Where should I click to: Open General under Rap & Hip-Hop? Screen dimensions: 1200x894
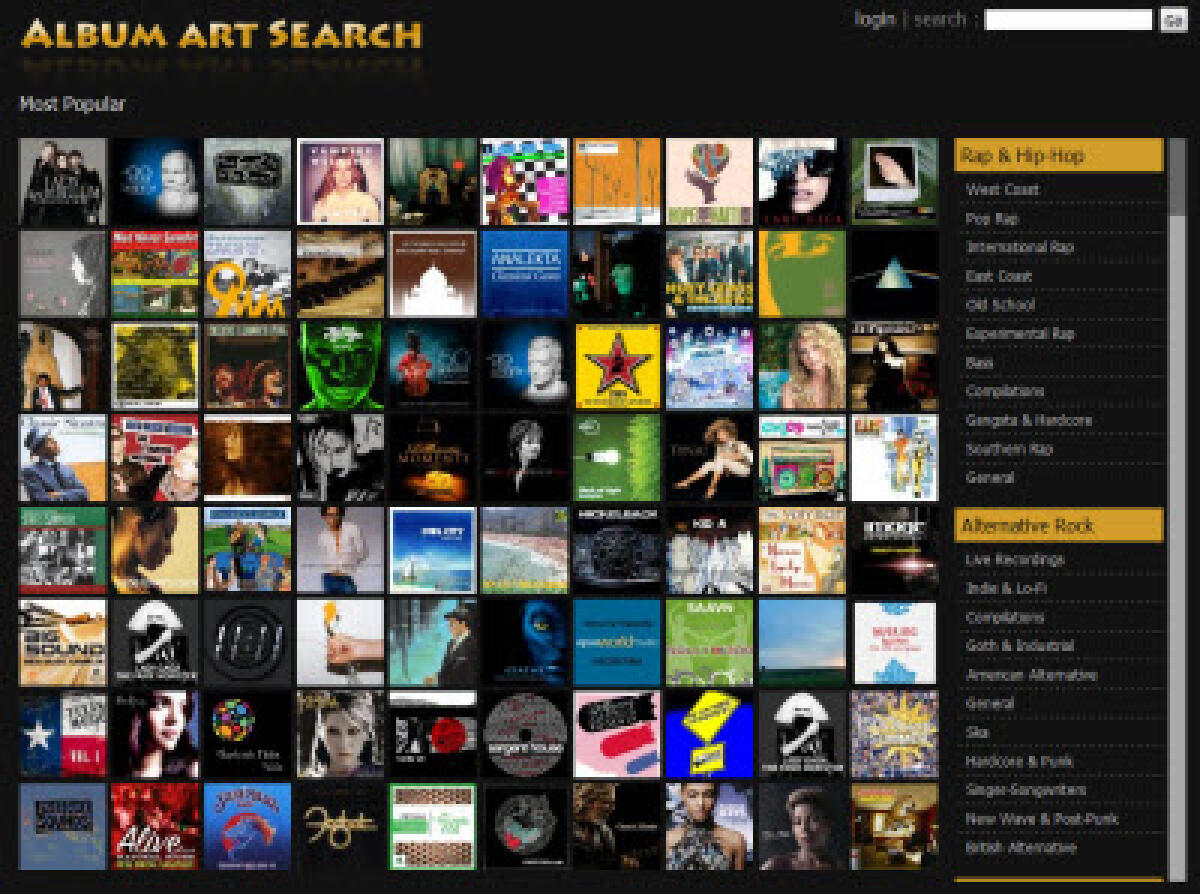(990, 478)
